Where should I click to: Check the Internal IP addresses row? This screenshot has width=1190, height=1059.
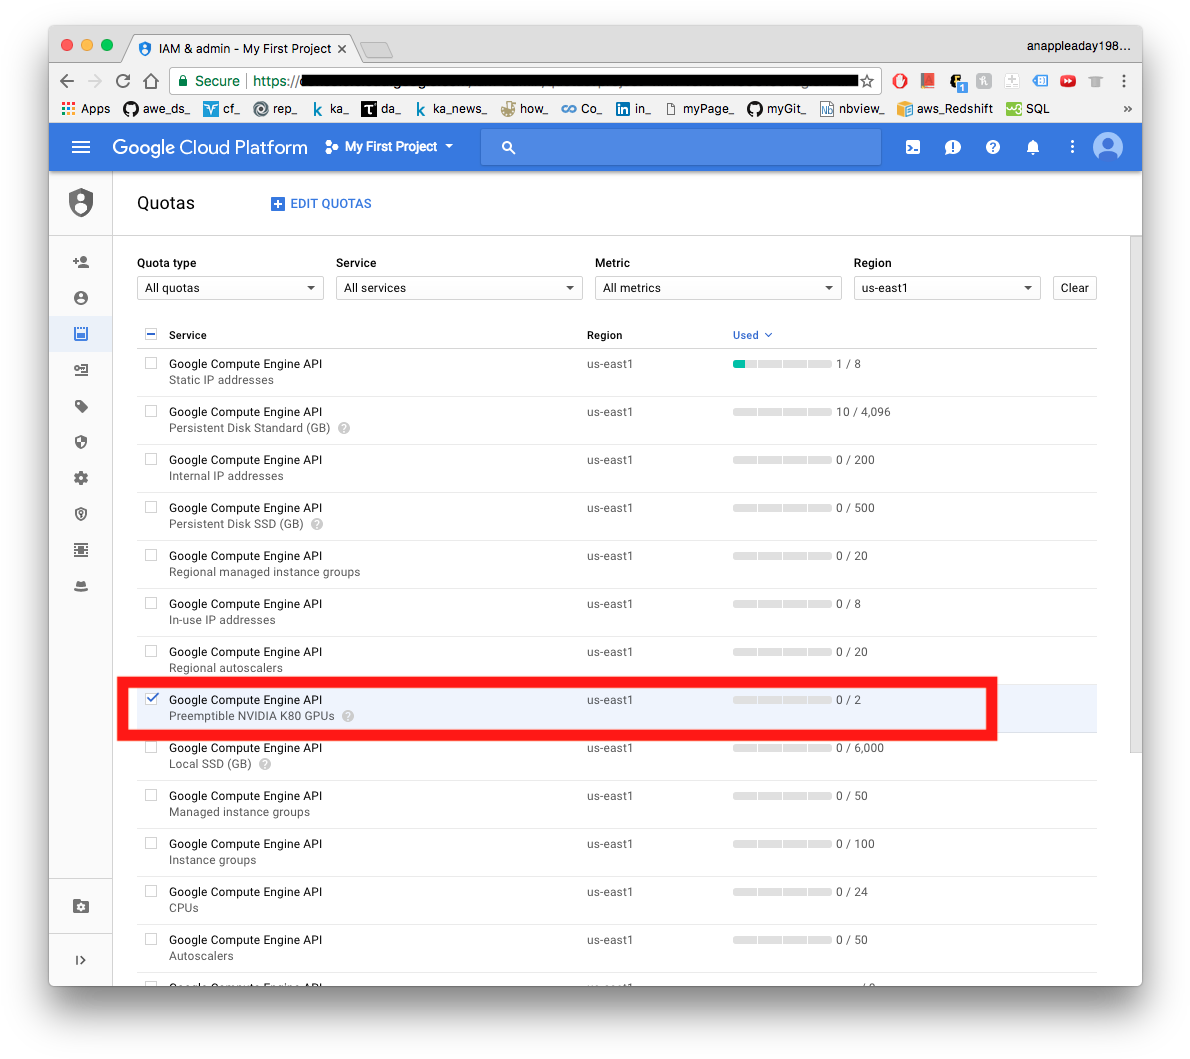[151, 459]
